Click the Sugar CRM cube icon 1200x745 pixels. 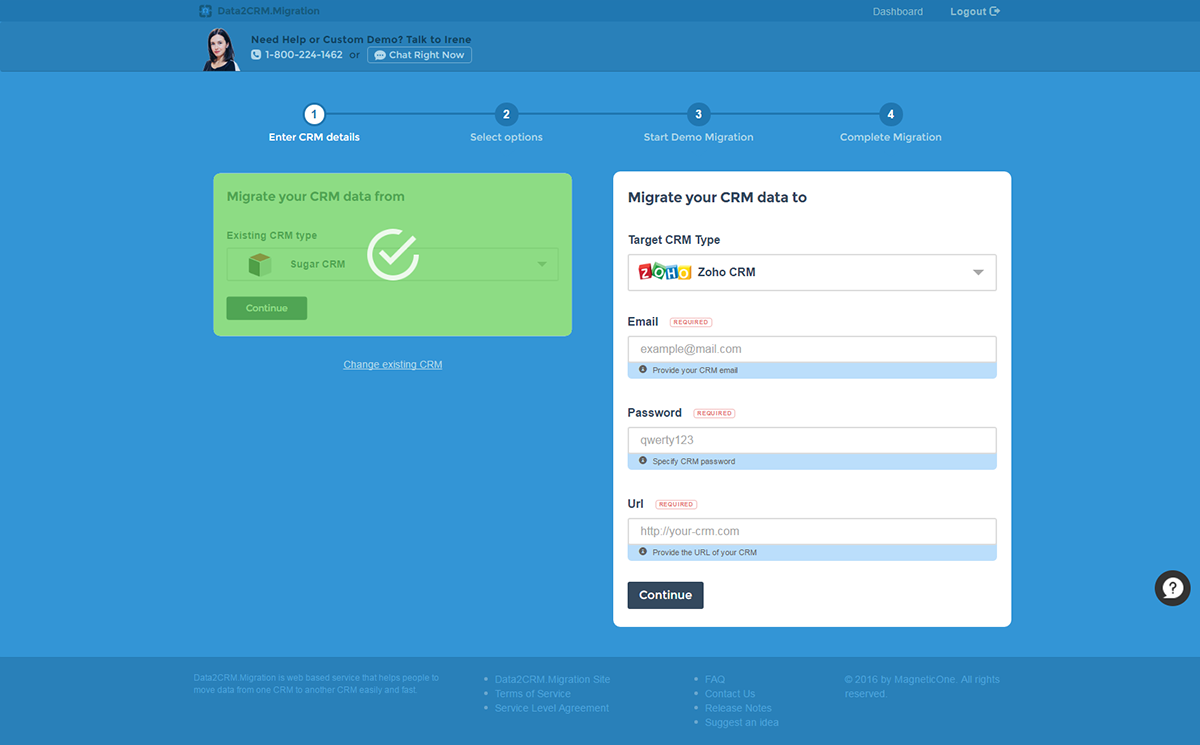(260, 265)
